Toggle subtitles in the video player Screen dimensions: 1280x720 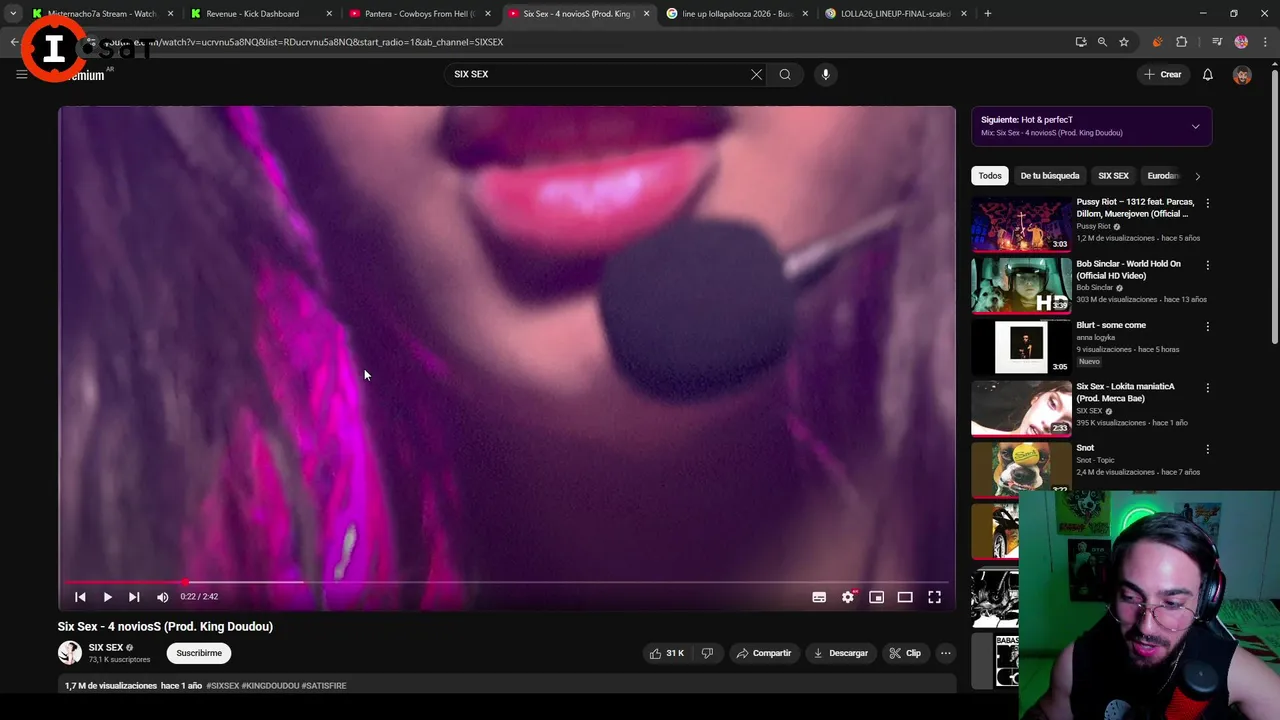819,597
